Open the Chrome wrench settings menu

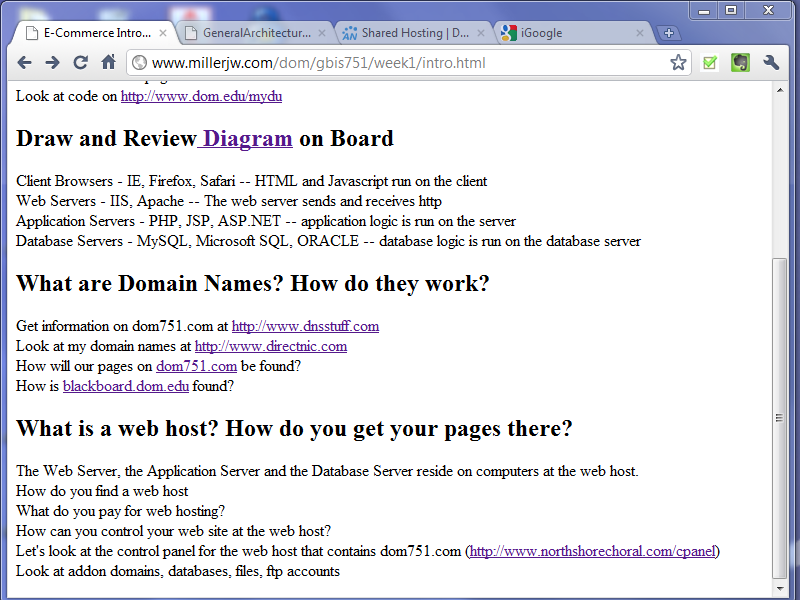click(771, 63)
